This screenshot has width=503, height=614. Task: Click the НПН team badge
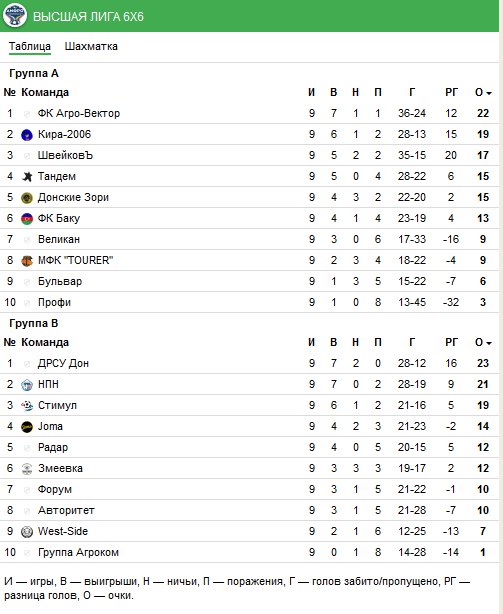click(27, 385)
